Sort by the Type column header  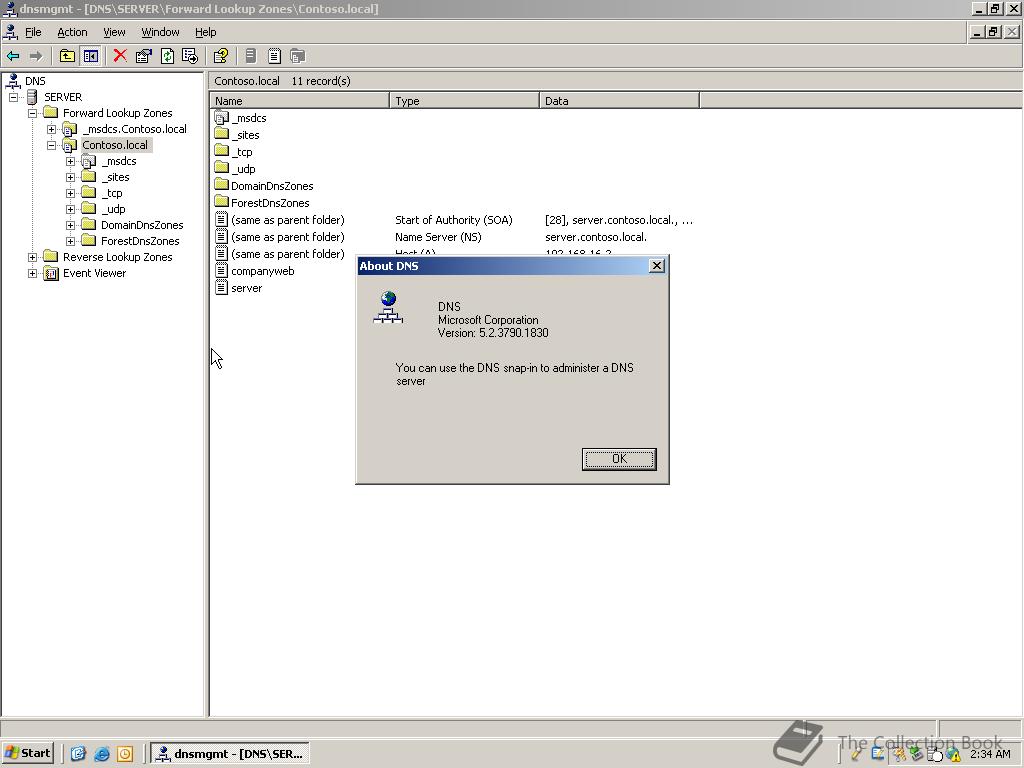click(x=464, y=101)
